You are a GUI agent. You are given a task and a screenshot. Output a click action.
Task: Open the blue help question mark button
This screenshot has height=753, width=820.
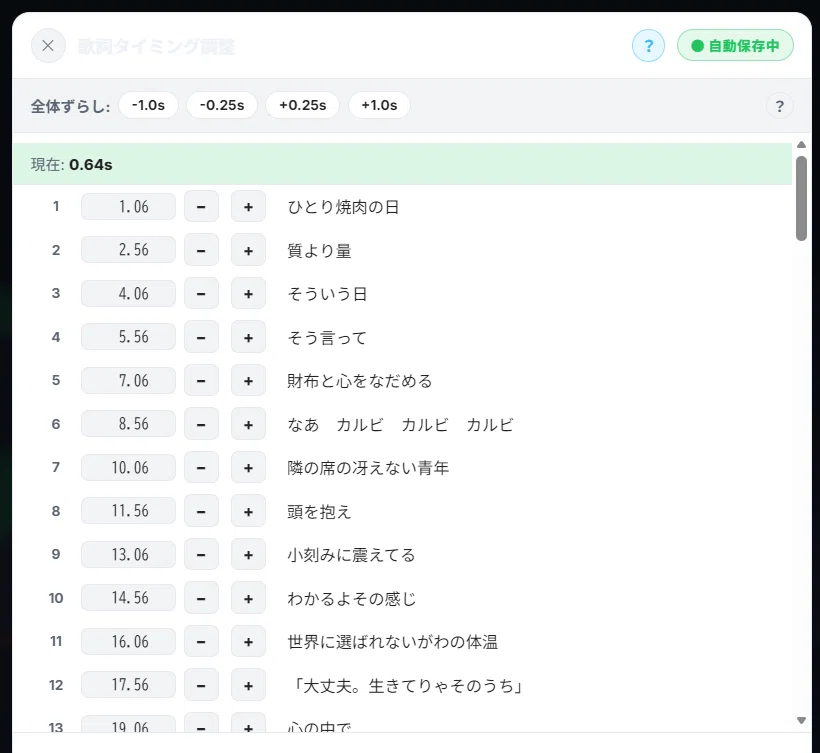tap(648, 46)
